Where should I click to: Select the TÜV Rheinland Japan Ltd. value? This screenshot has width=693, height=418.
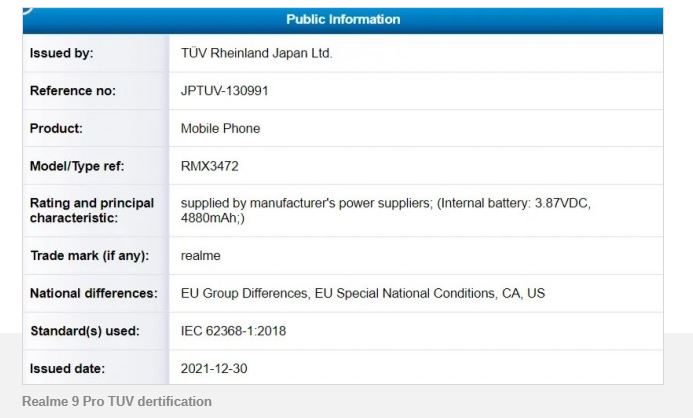pyautogui.click(x=256, y=54)
